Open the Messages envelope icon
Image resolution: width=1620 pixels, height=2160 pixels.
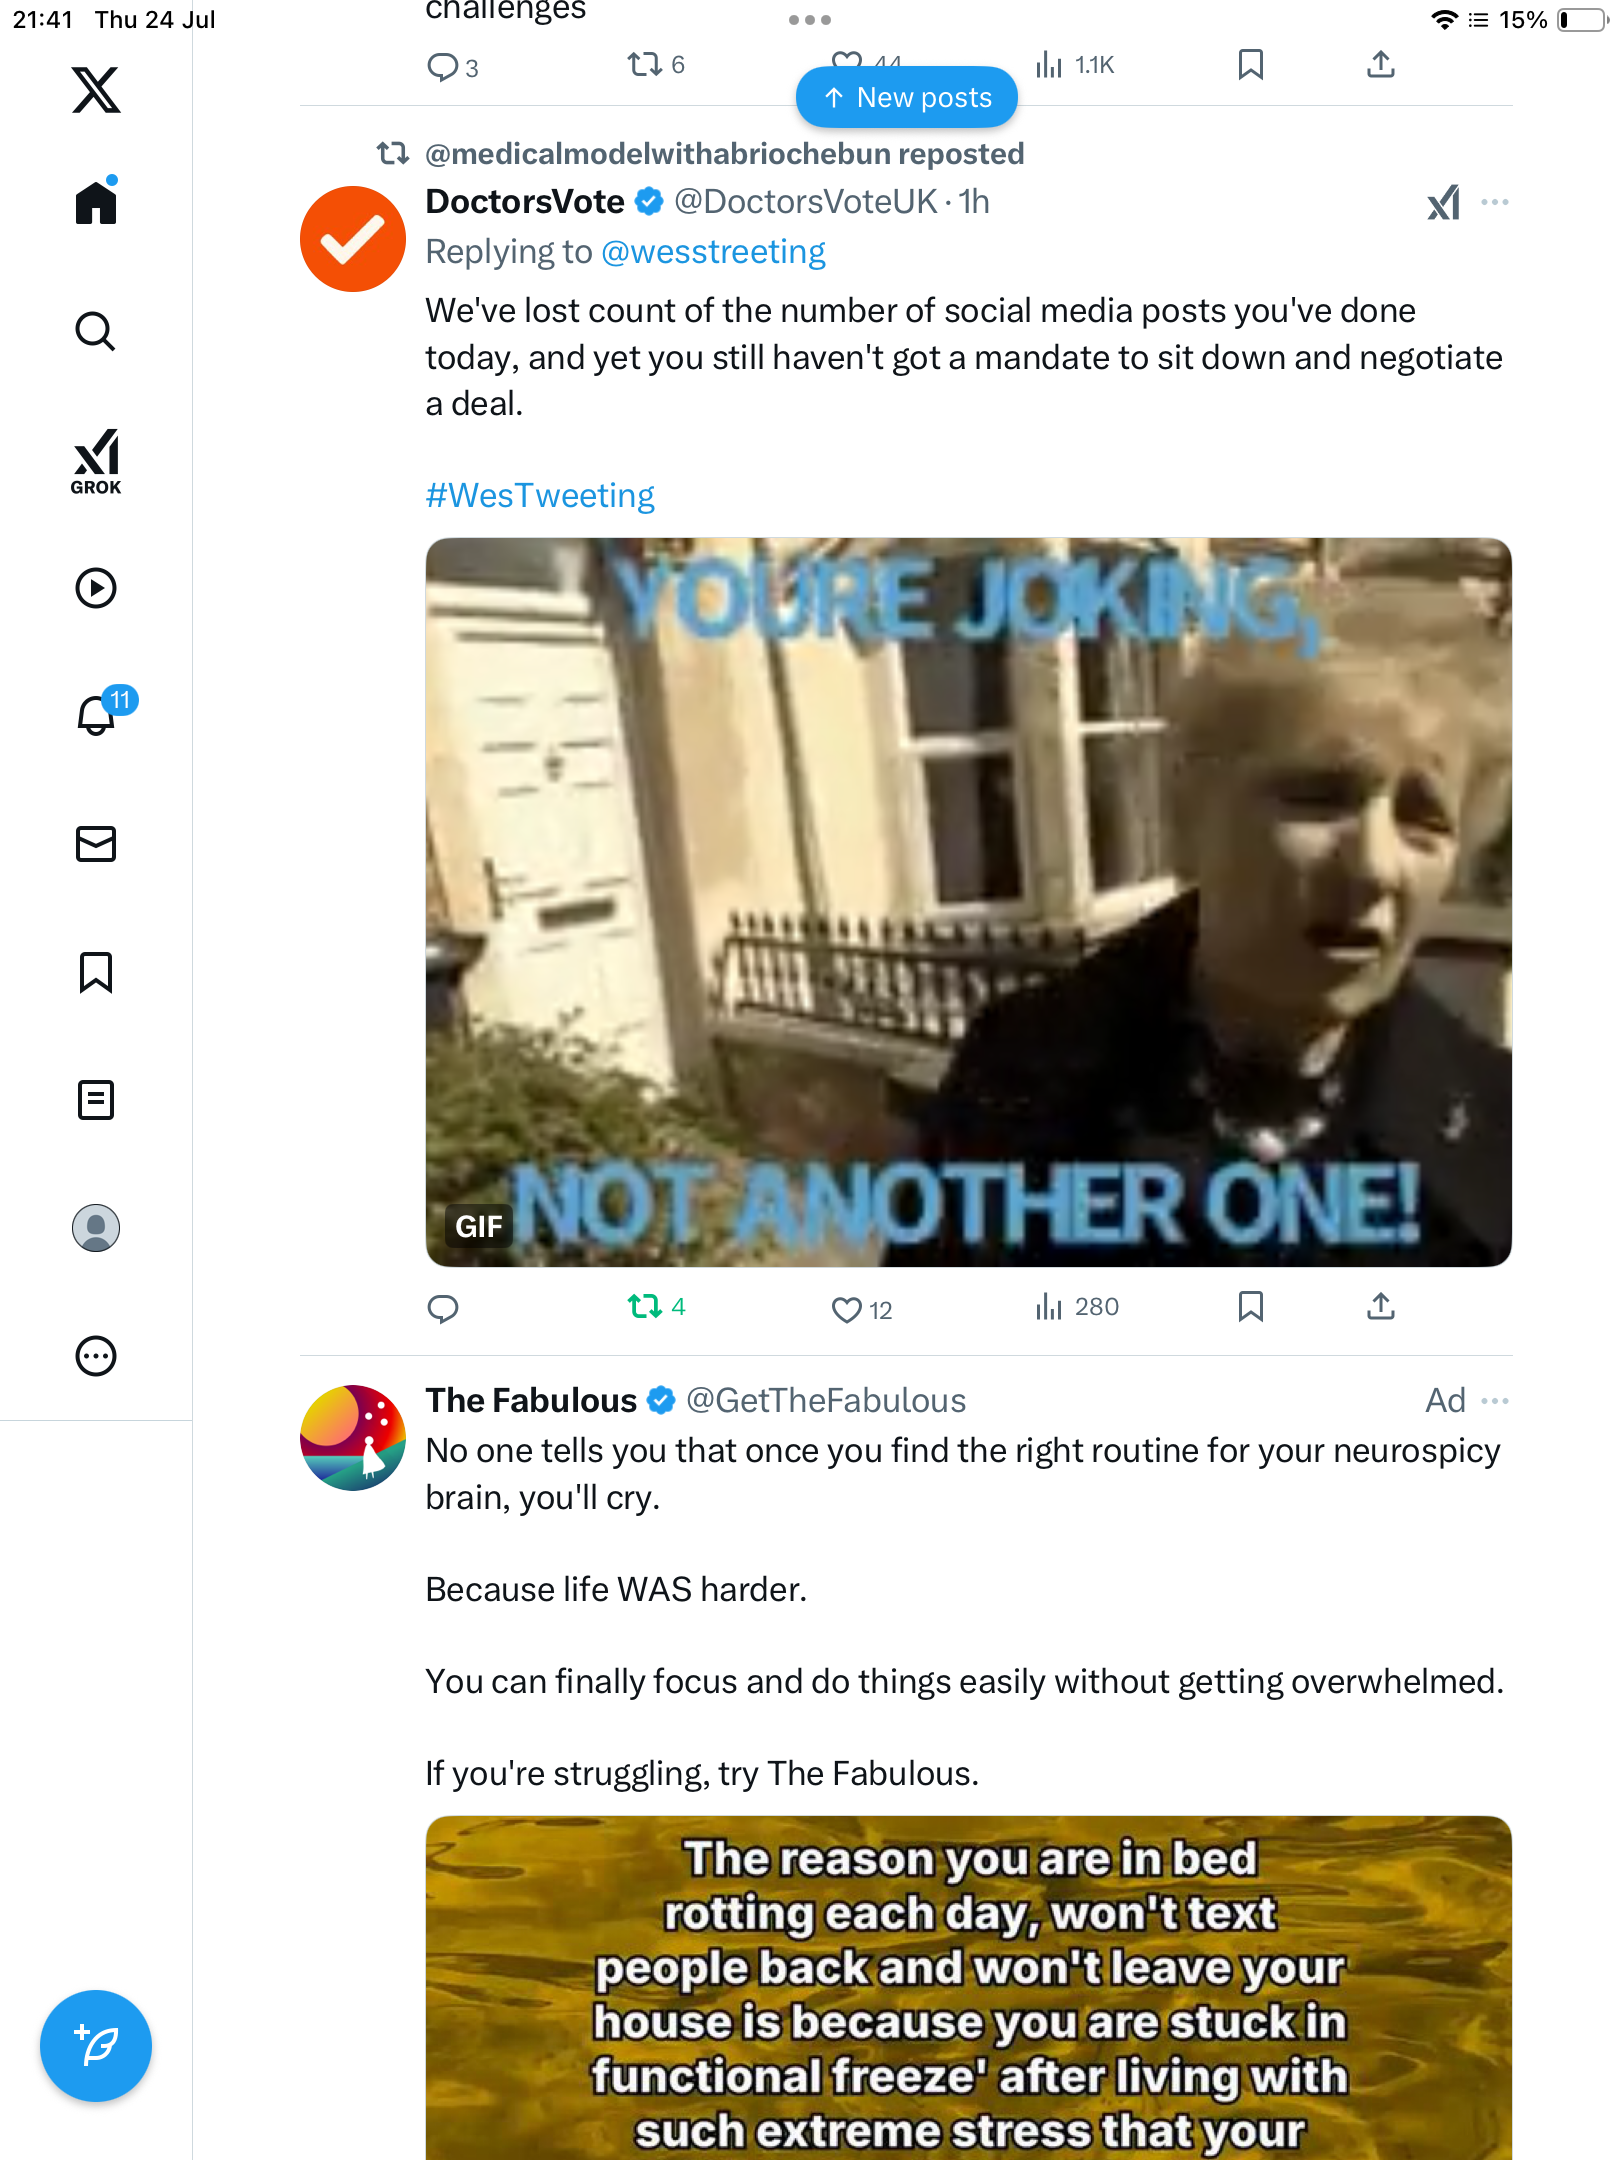pyautogui.click(x=96, y=844)
